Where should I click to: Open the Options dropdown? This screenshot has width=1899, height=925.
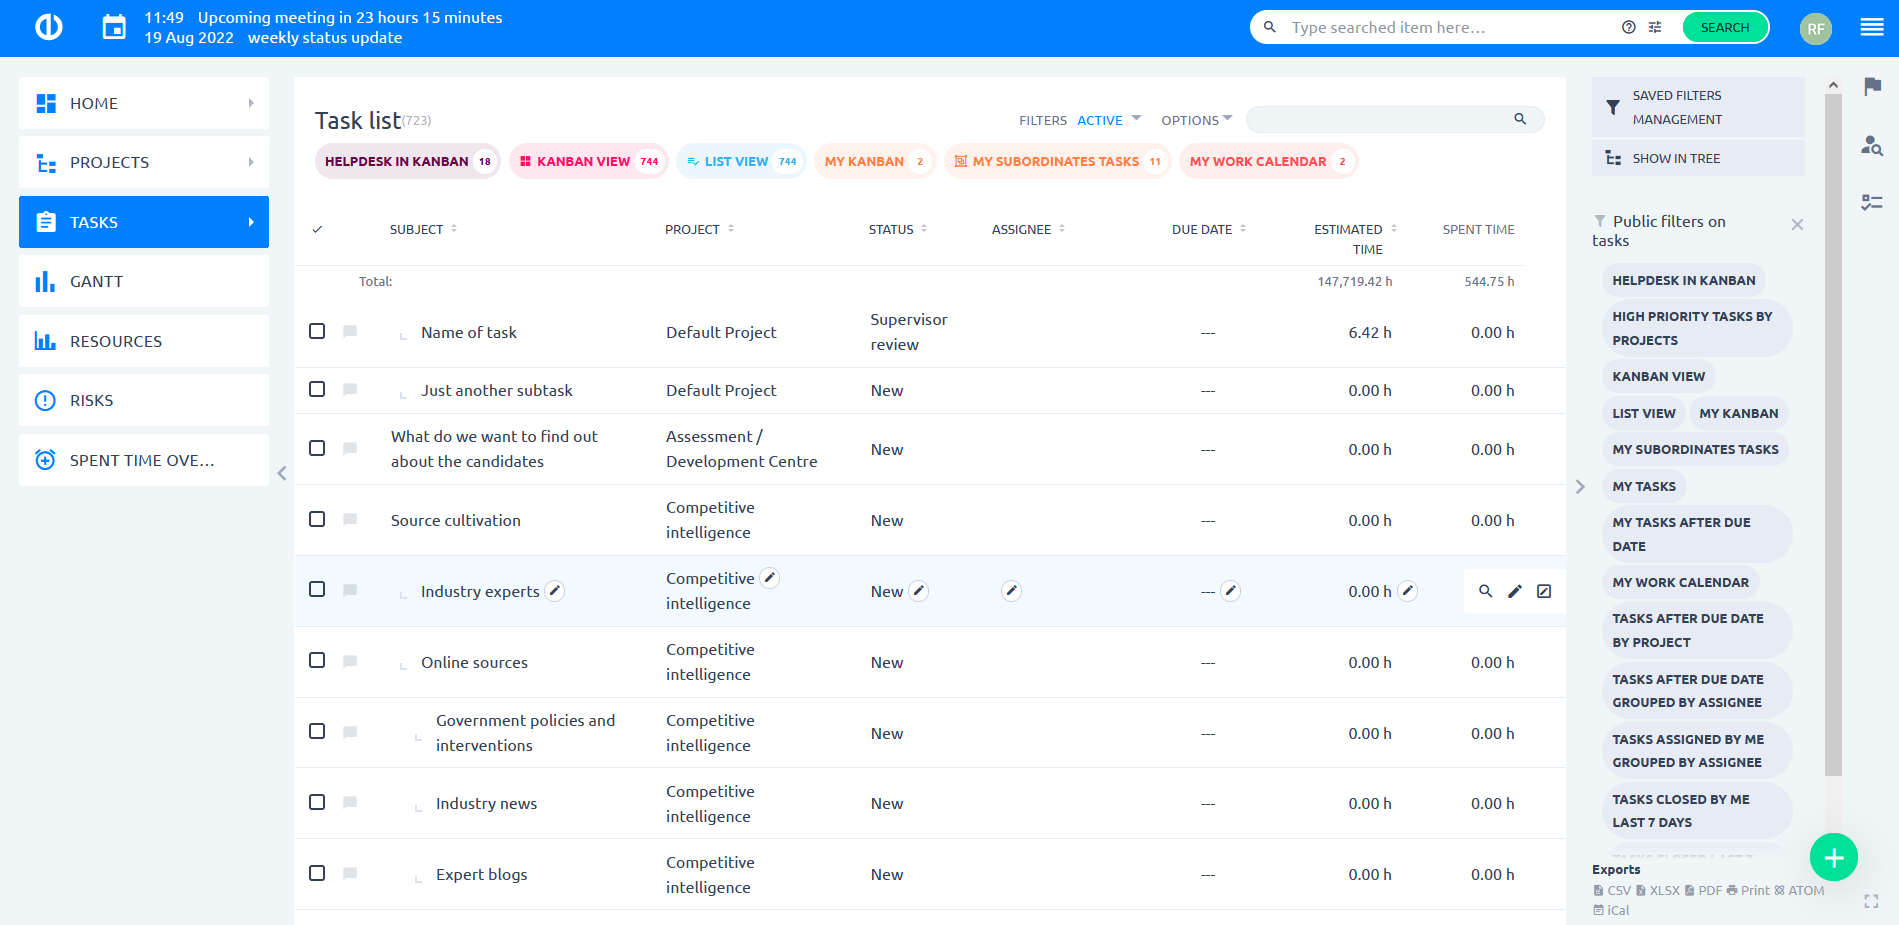pos(1196,120)
